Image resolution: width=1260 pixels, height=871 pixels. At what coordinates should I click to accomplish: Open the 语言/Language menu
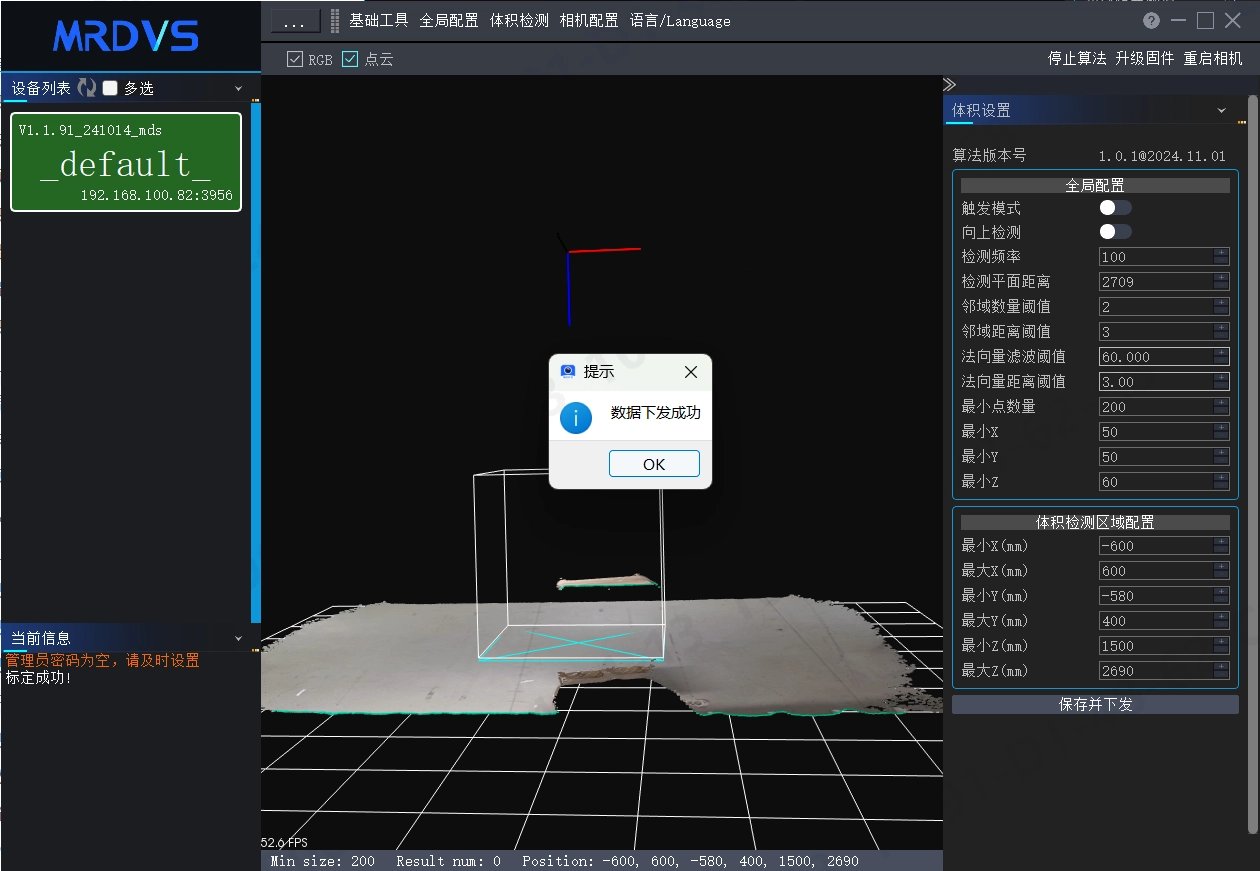pos(680,20)
